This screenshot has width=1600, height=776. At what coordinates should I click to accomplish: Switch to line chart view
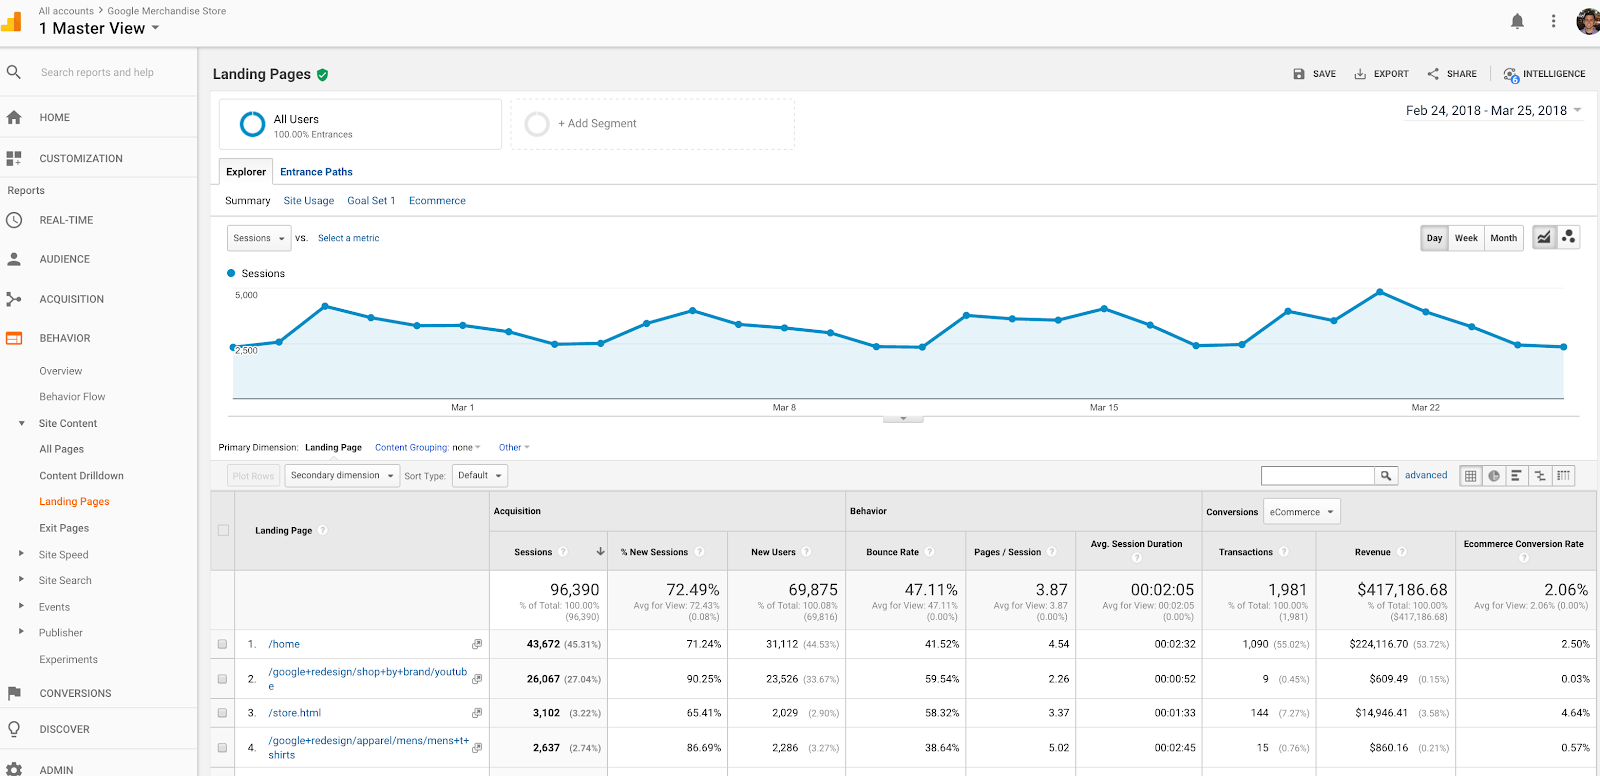pyautogui.click(x=1545, y=237)
